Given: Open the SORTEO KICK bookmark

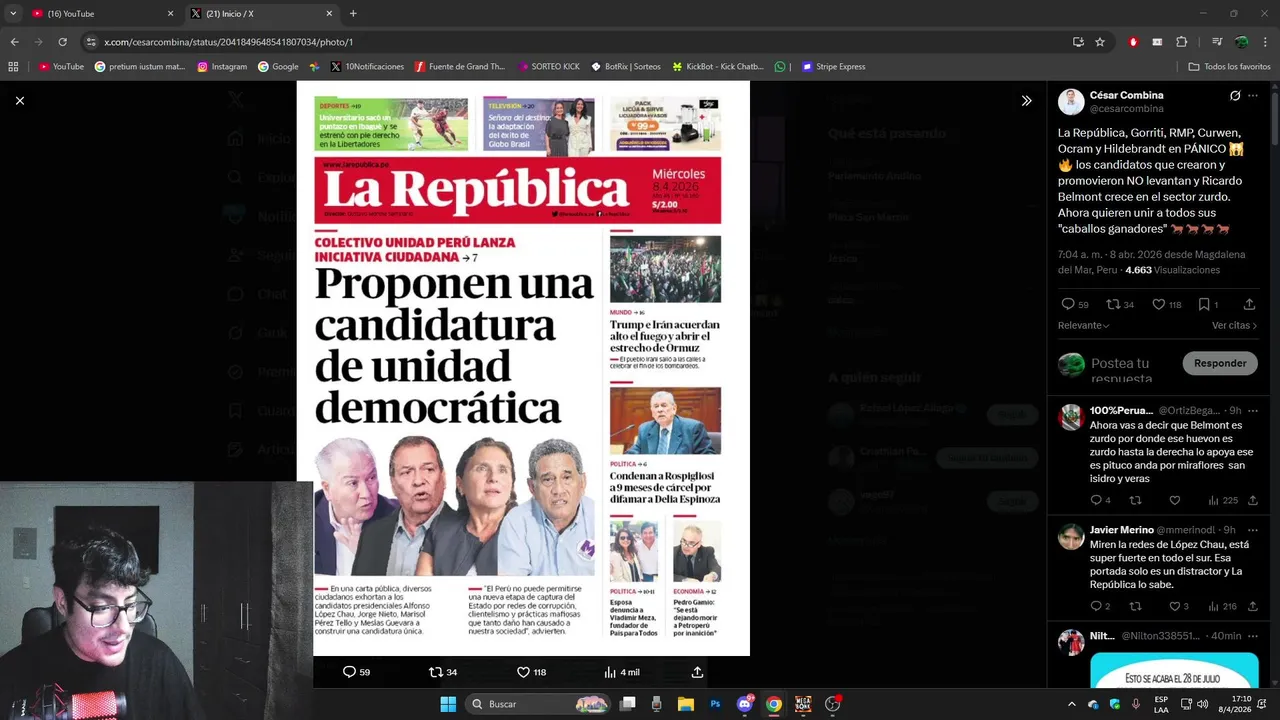Looking at the screenshot, I should pos(549,67).
